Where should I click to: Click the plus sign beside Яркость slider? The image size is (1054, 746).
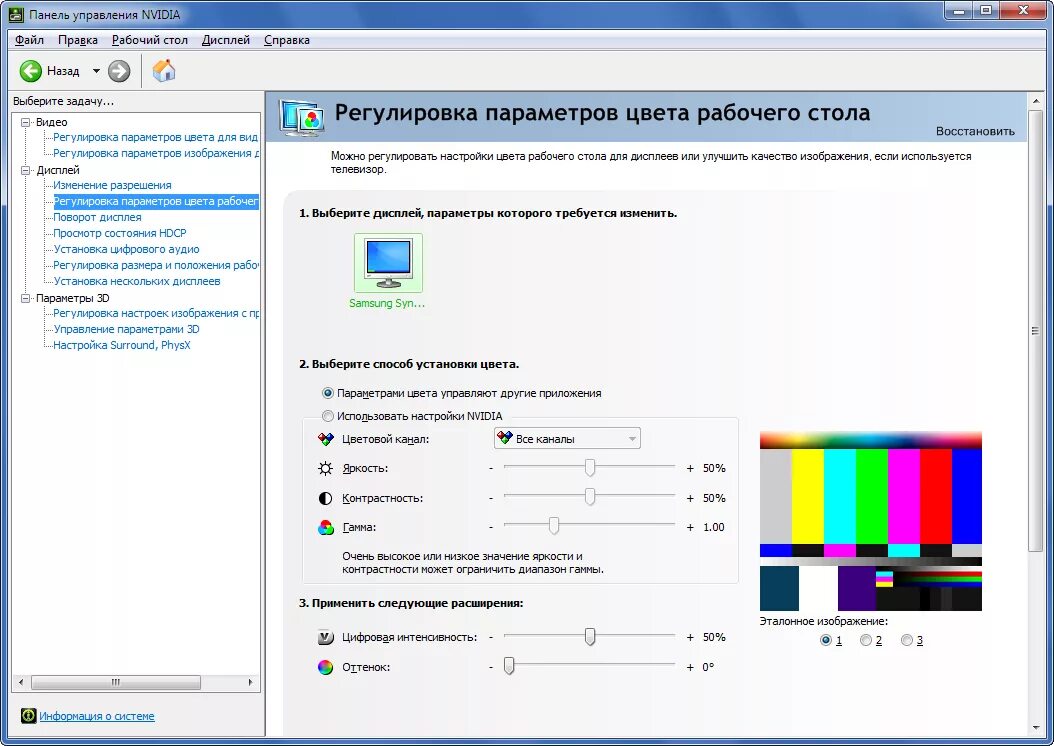click(x=690, y=468)
